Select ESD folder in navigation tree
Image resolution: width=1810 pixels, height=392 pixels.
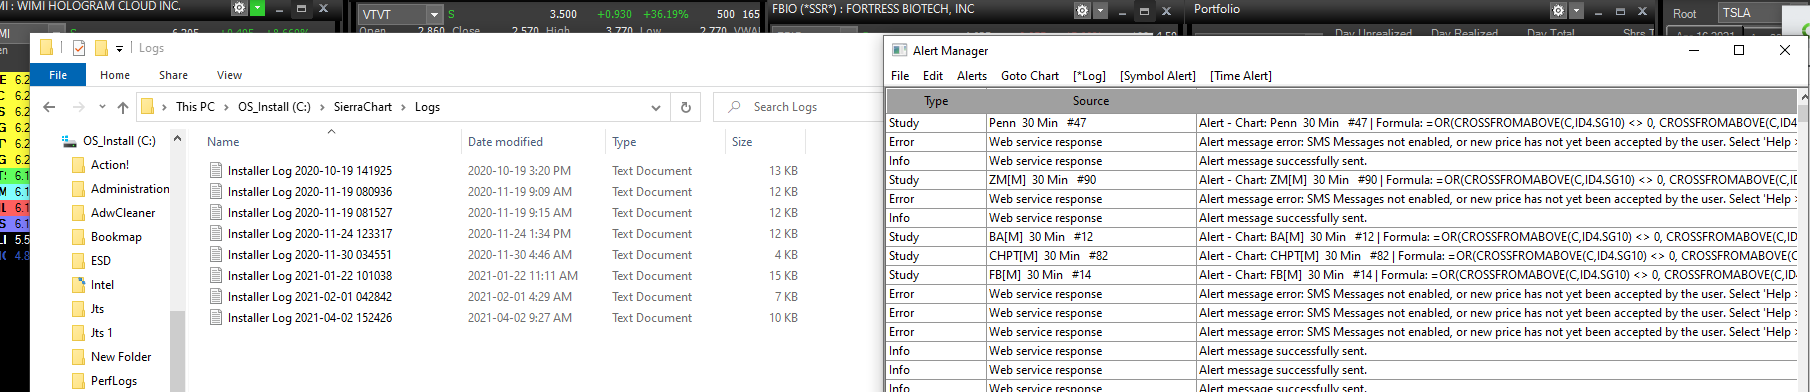click(91, 261)
